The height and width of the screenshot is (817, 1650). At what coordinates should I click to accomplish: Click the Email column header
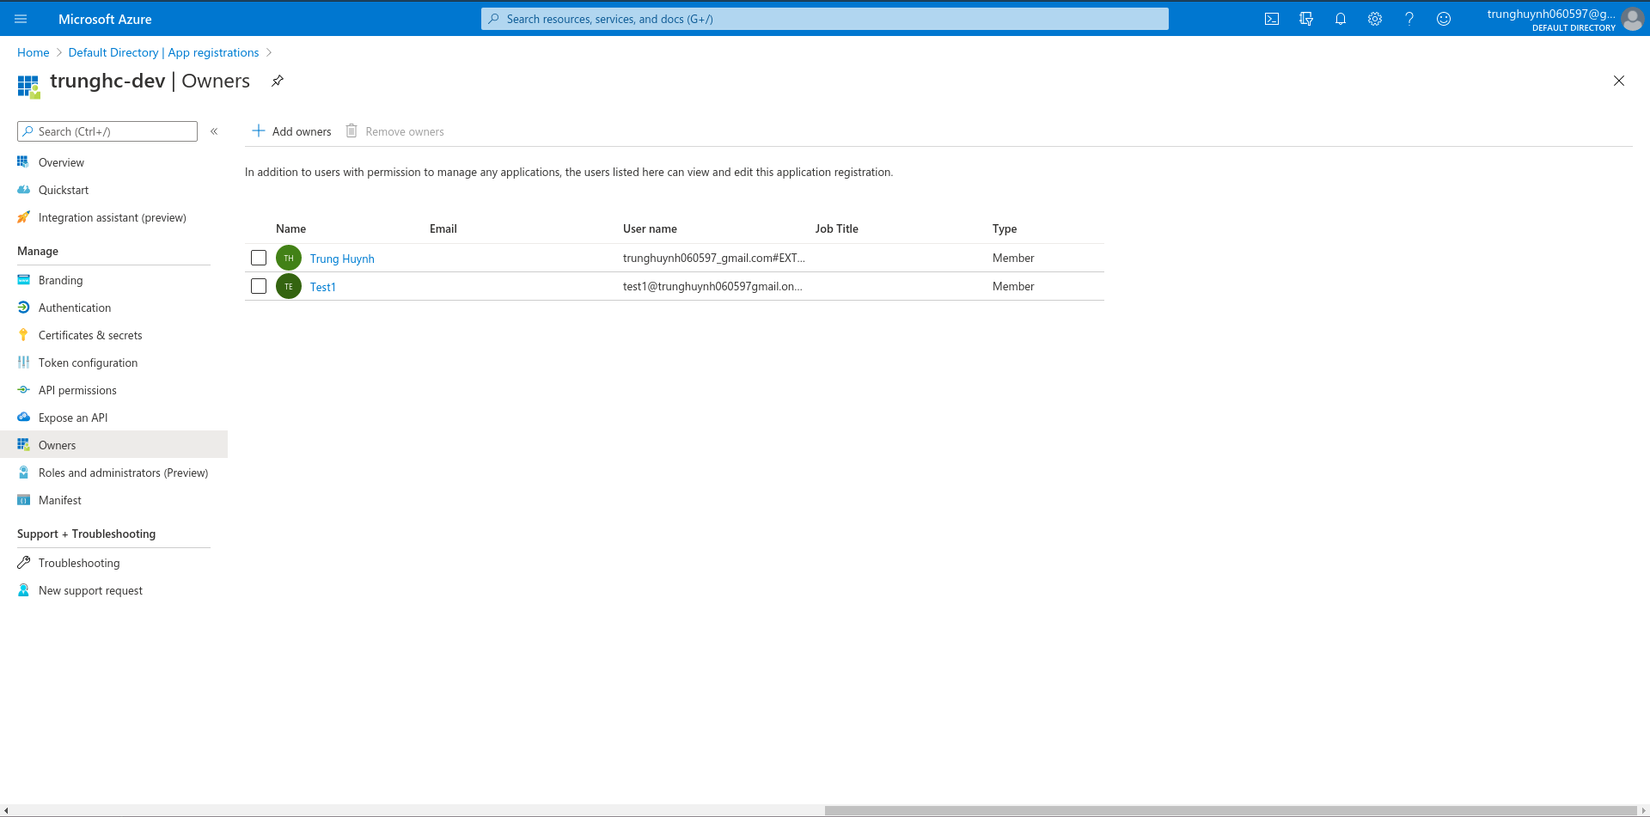pos(443,229)
